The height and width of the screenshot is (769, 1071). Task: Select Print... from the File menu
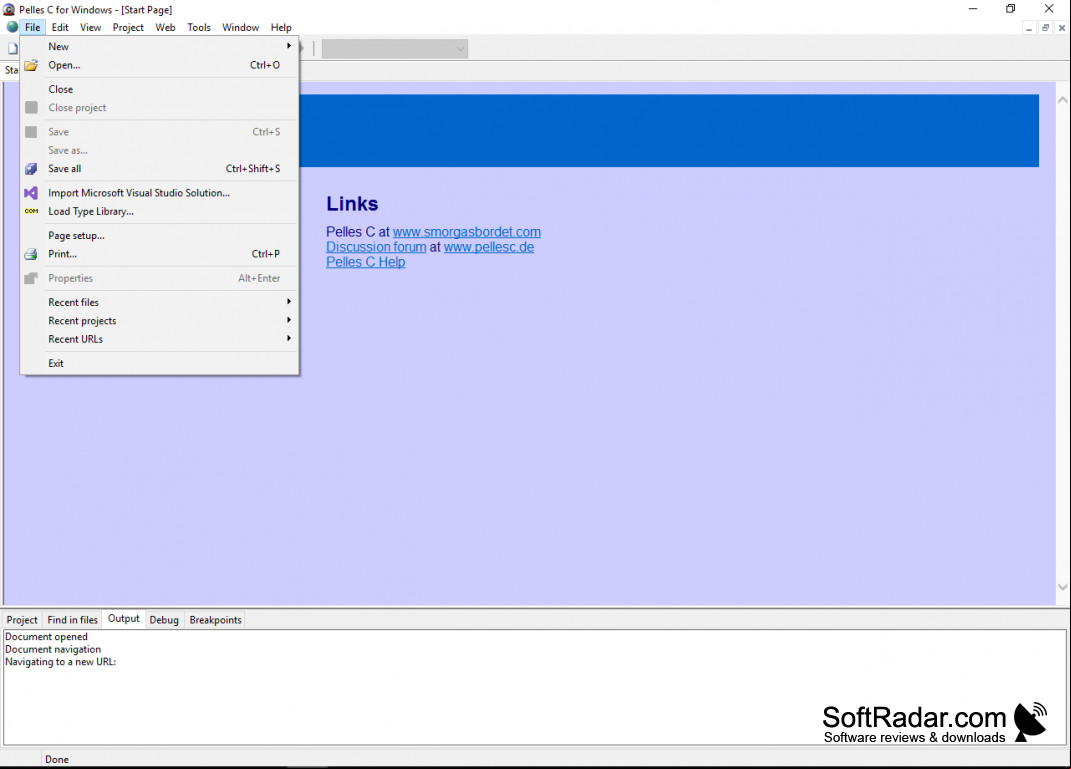click(160, 254)
